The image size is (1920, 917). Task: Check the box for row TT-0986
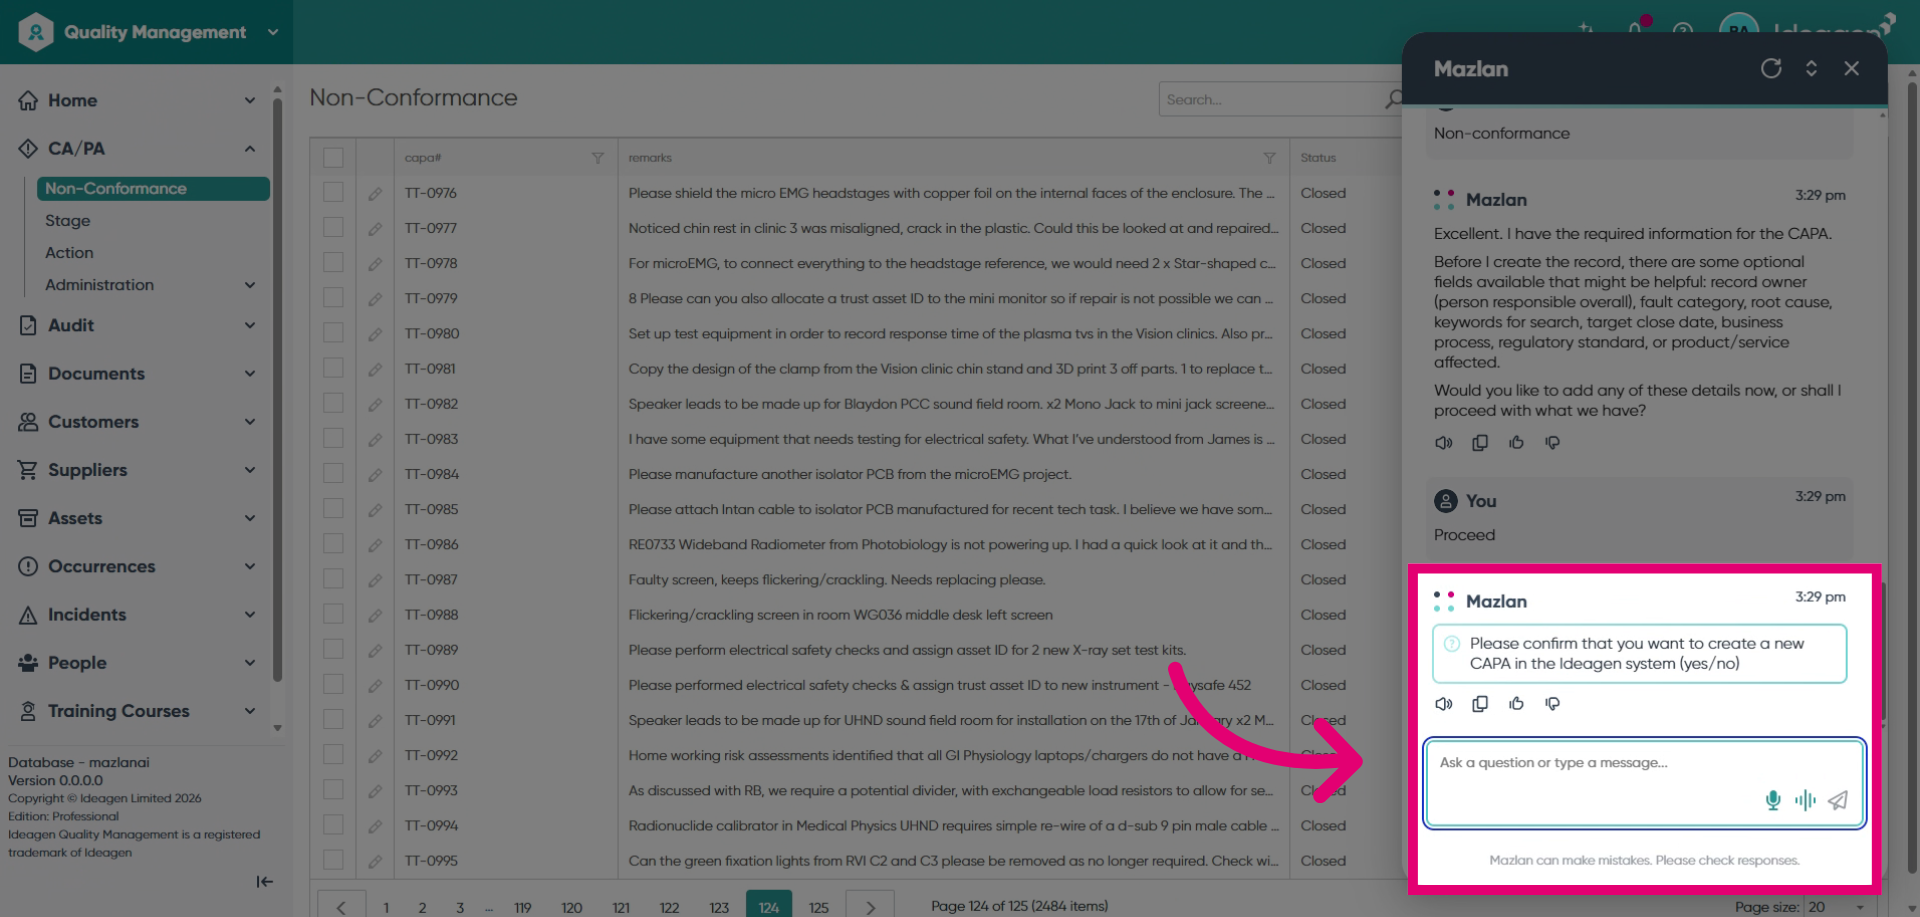(333, 544)
